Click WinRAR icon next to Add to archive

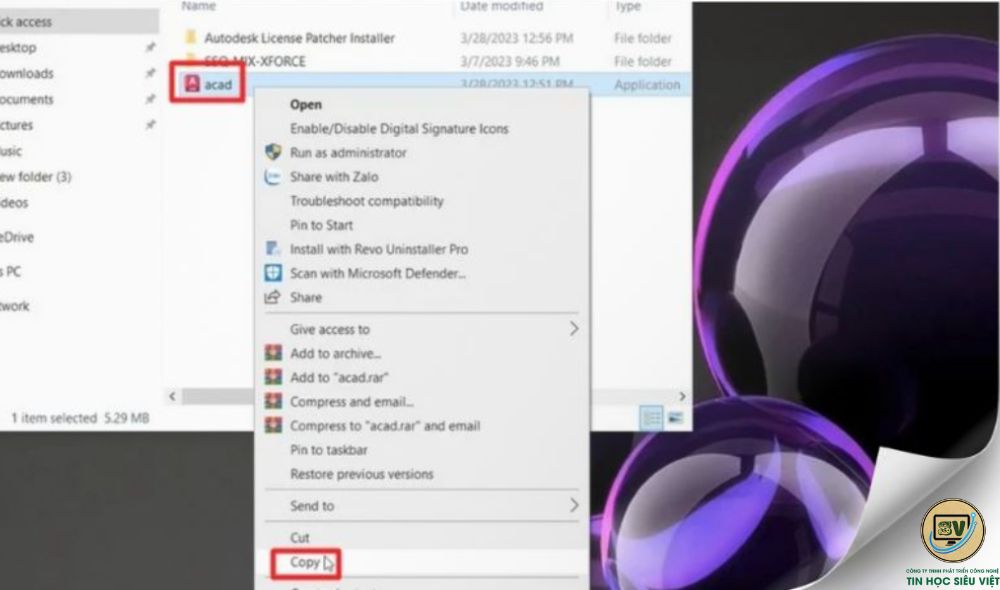[x=273, y=353]
